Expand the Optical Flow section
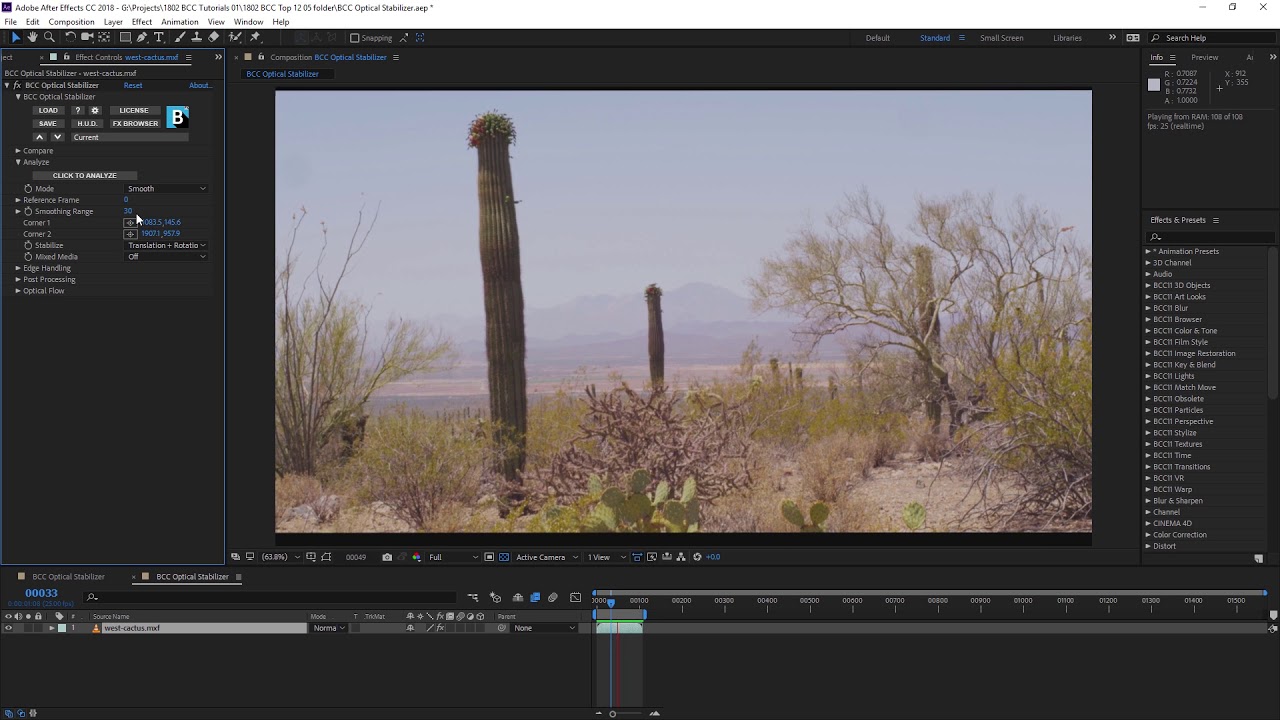Image resolution: width=1280 pixels, height=720 pixels. (17, 291)
